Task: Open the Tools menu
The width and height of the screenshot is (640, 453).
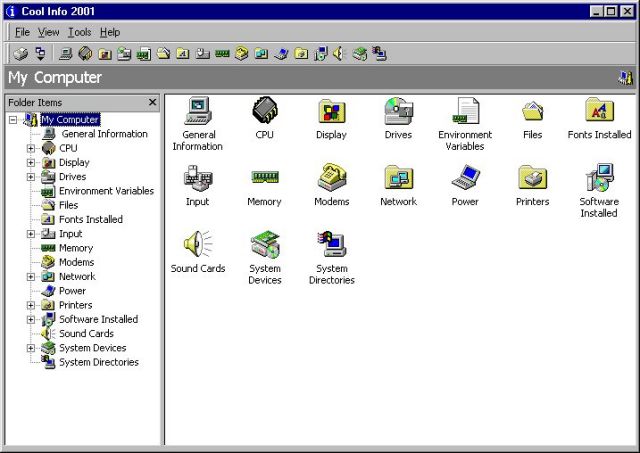Action: 79,32
